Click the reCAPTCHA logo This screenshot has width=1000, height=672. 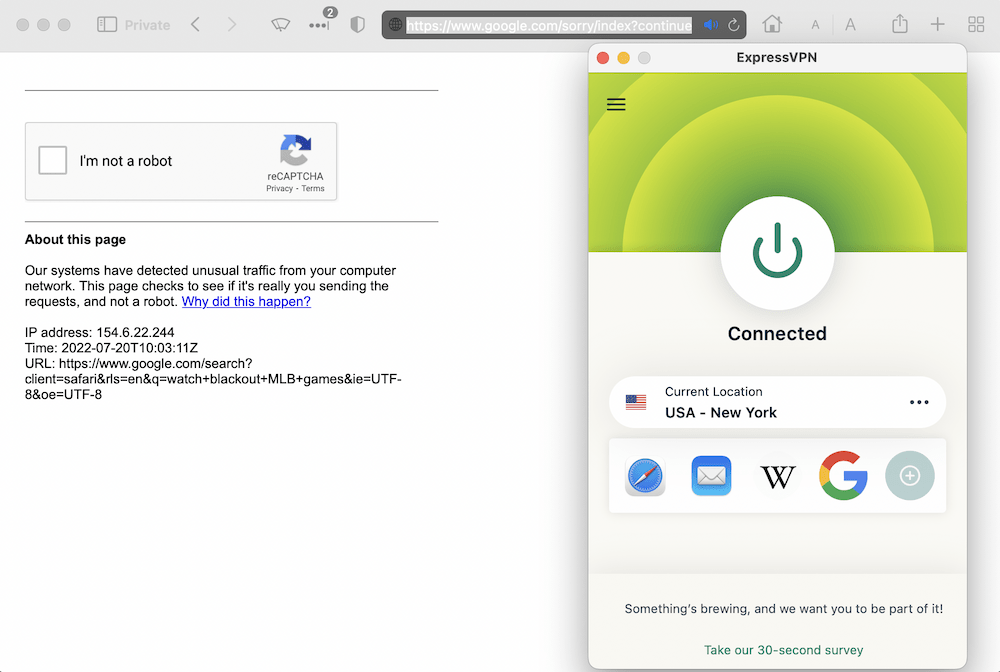pyautogui.click(x=295, y=150)
